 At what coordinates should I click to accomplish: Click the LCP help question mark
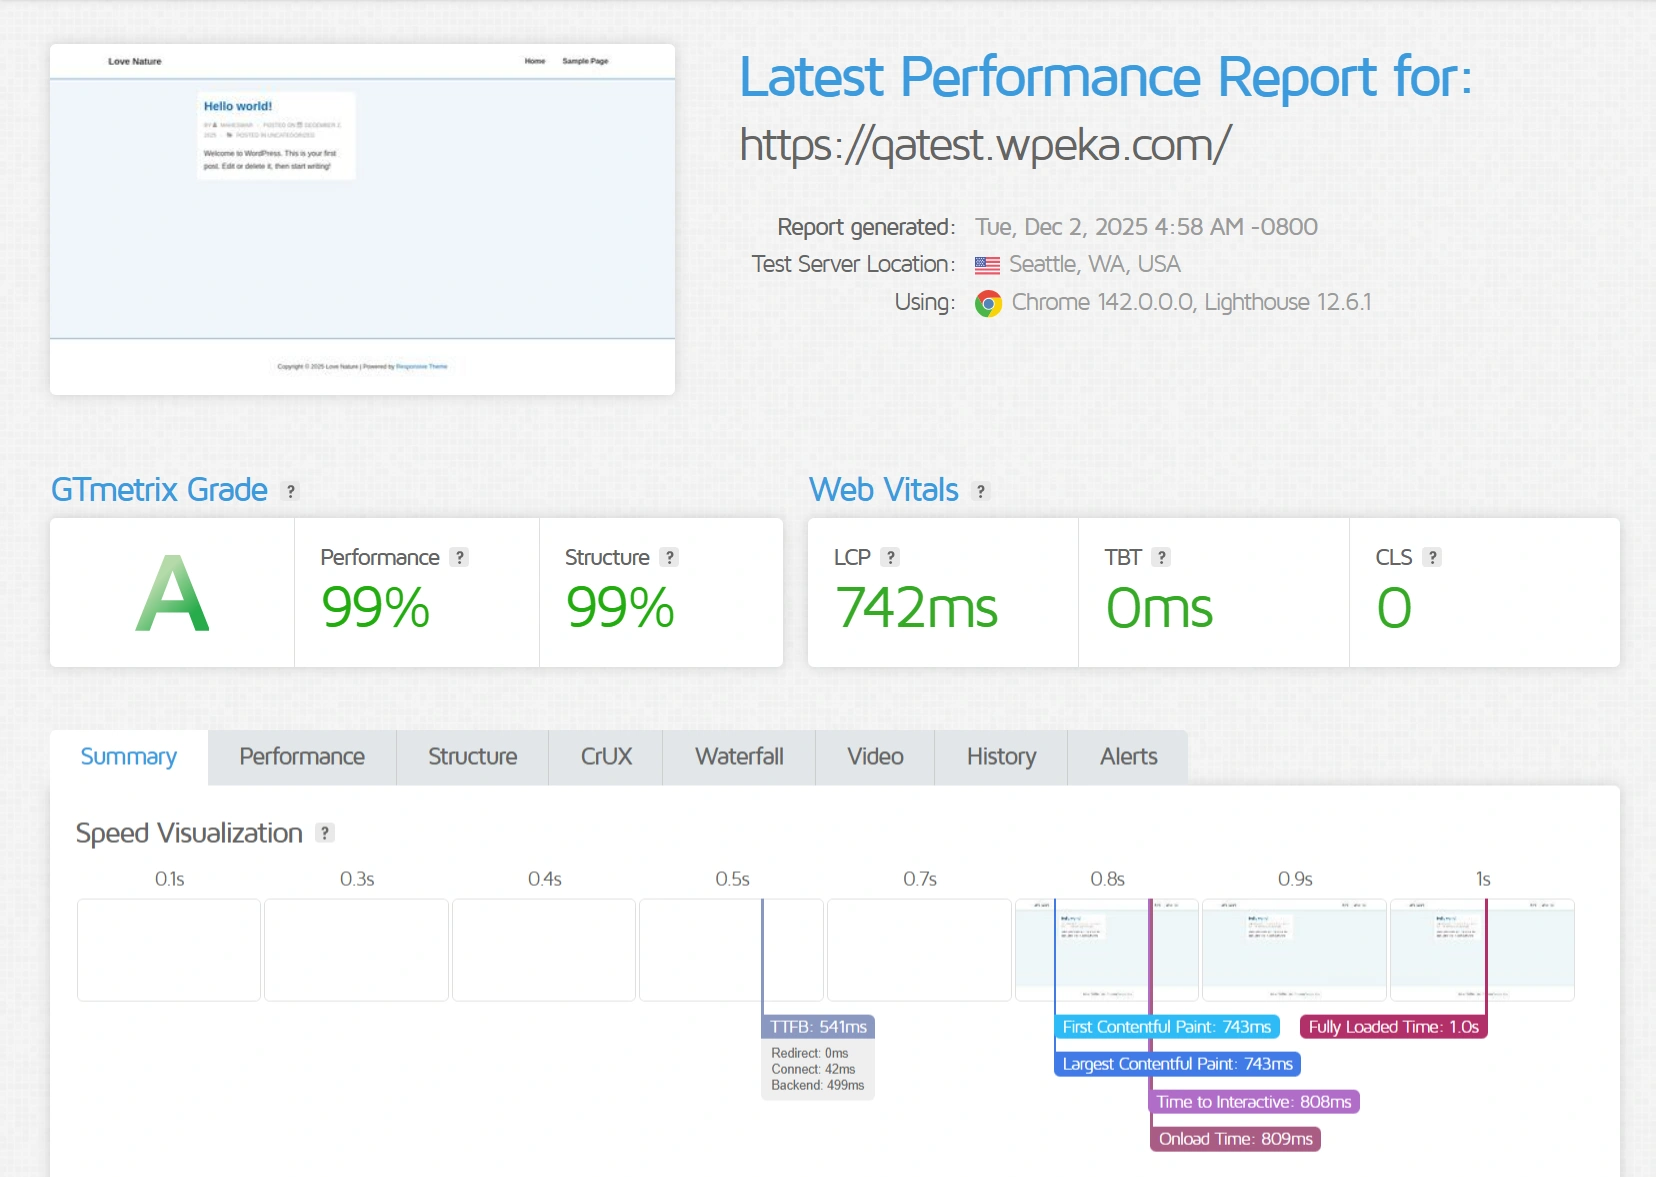pos(891,557)
